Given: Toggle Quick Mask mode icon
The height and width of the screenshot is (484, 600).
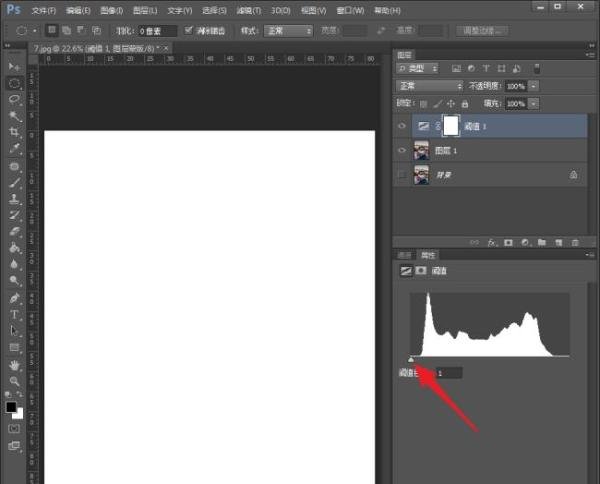Looking at the screenshot, I should click(x=14, y=429).
